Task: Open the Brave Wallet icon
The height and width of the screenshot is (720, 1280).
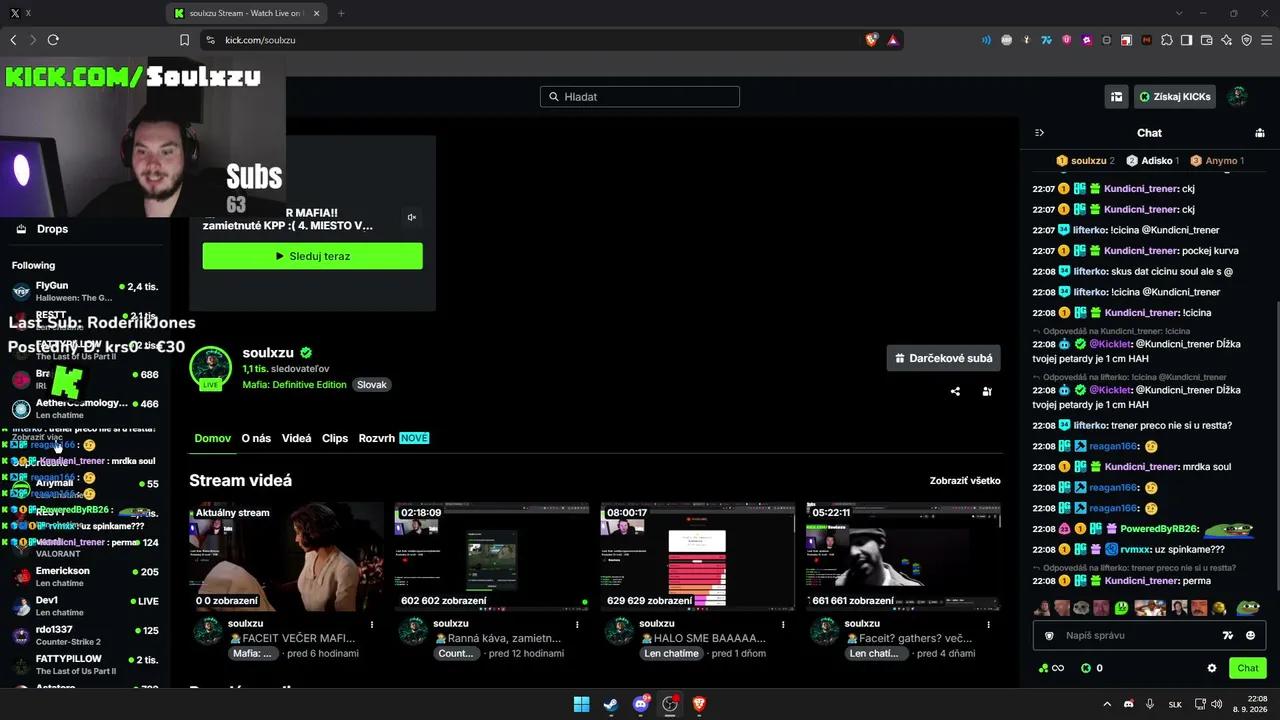Action: click(1206, 40)
